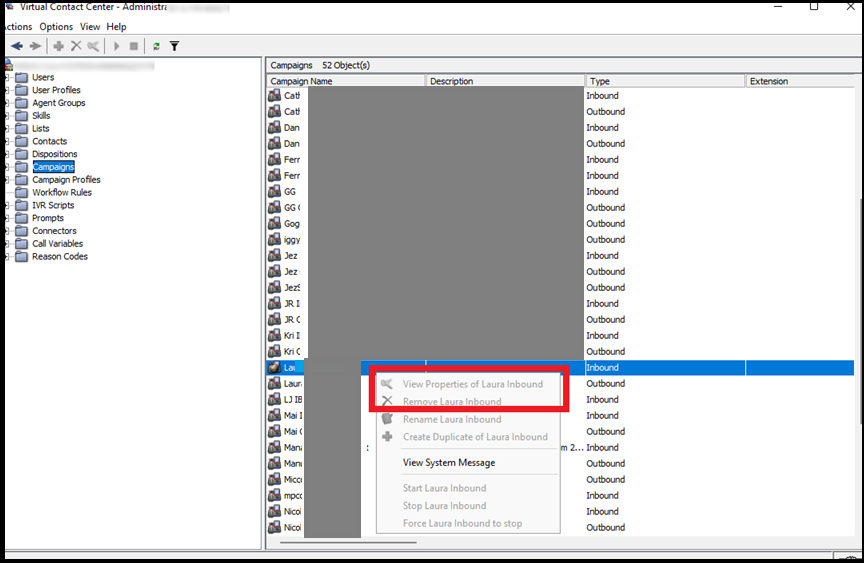Expand the User Profiles tree node
The height and width of the screenshot is (563, 864).
point(7,90)
